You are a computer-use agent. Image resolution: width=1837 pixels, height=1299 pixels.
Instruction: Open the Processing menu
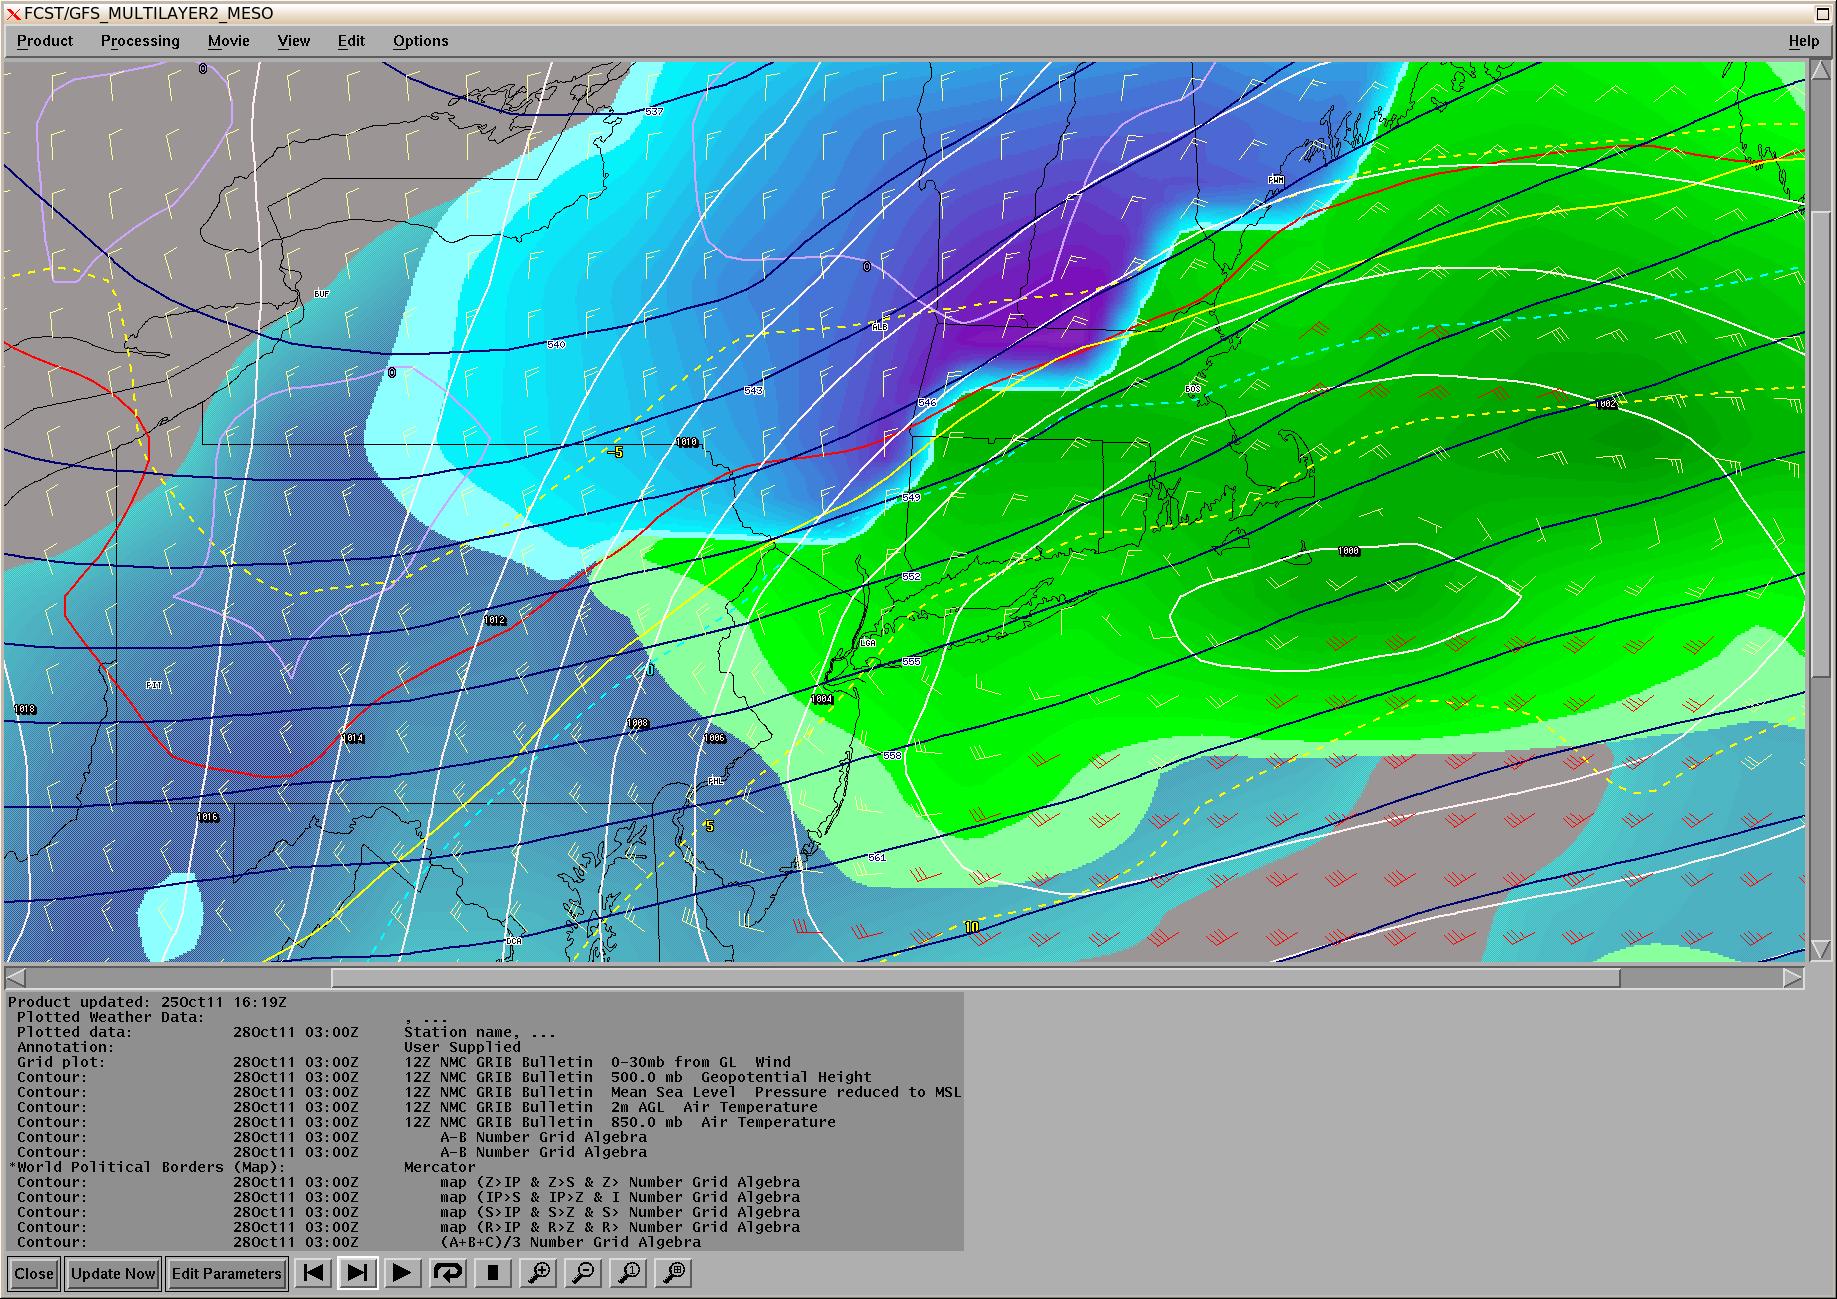pos(140,41)
